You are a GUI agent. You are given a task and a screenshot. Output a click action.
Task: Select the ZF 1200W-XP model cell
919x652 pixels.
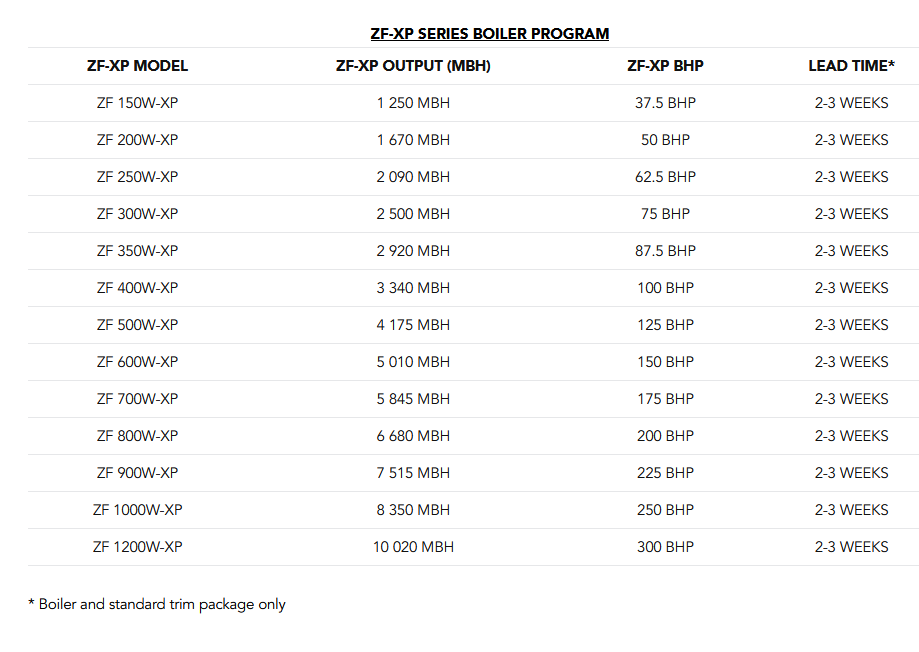pyautogui.click(x=137, y=547)
